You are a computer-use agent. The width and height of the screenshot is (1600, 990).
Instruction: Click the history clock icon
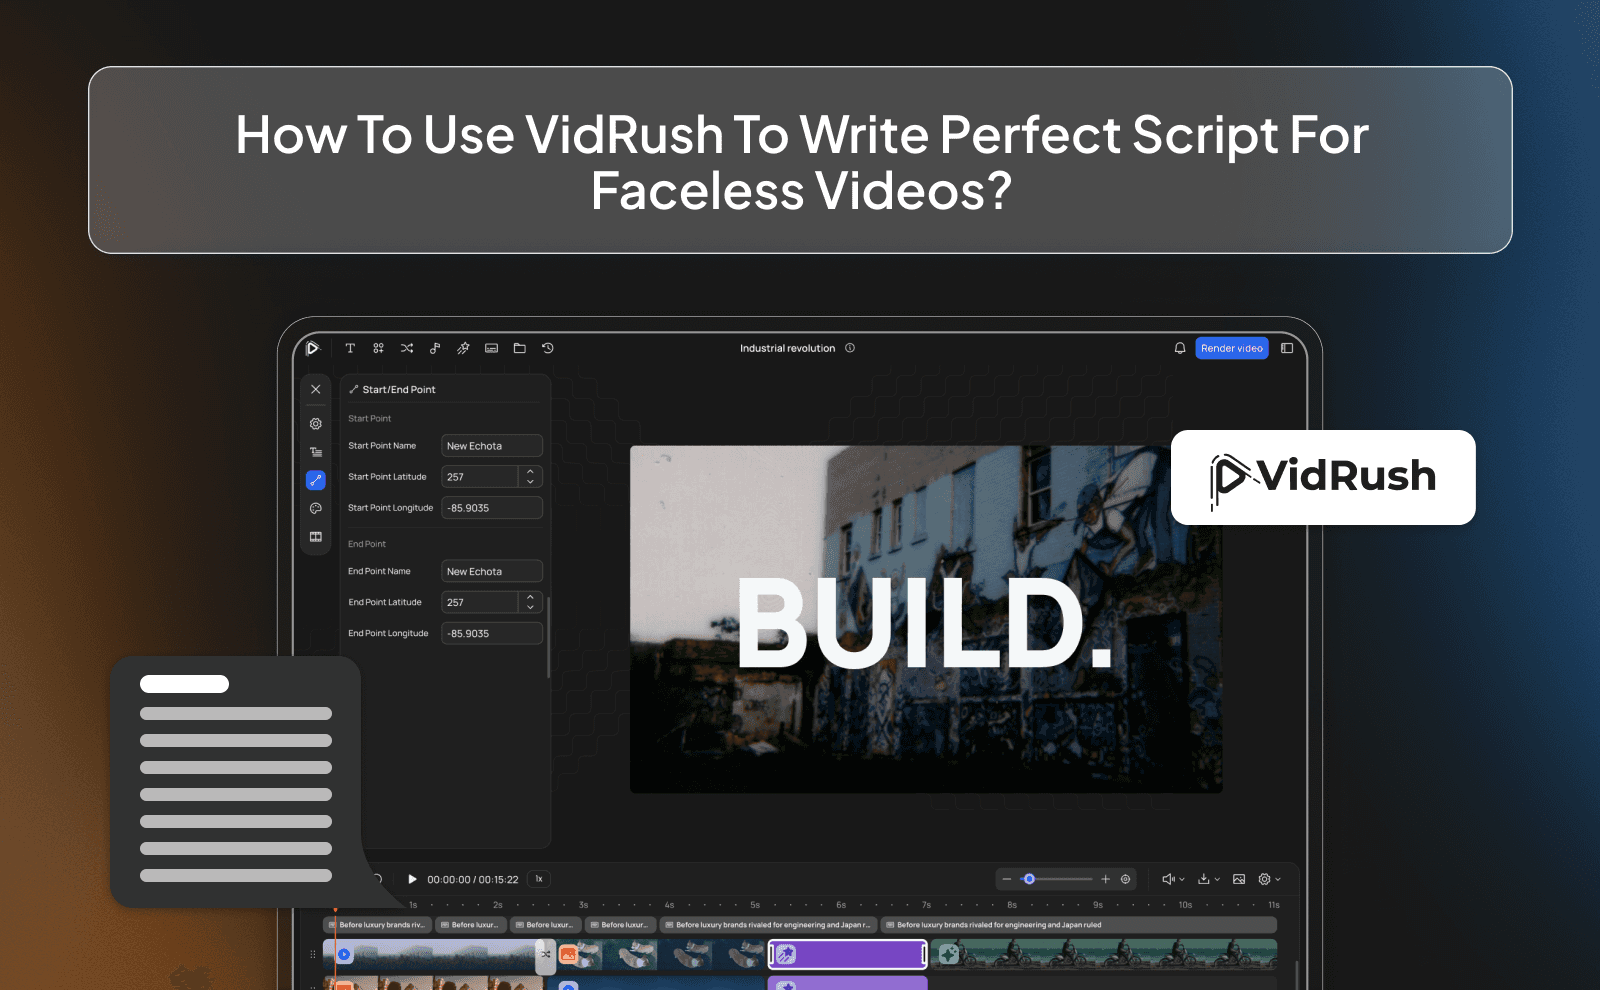548,348
